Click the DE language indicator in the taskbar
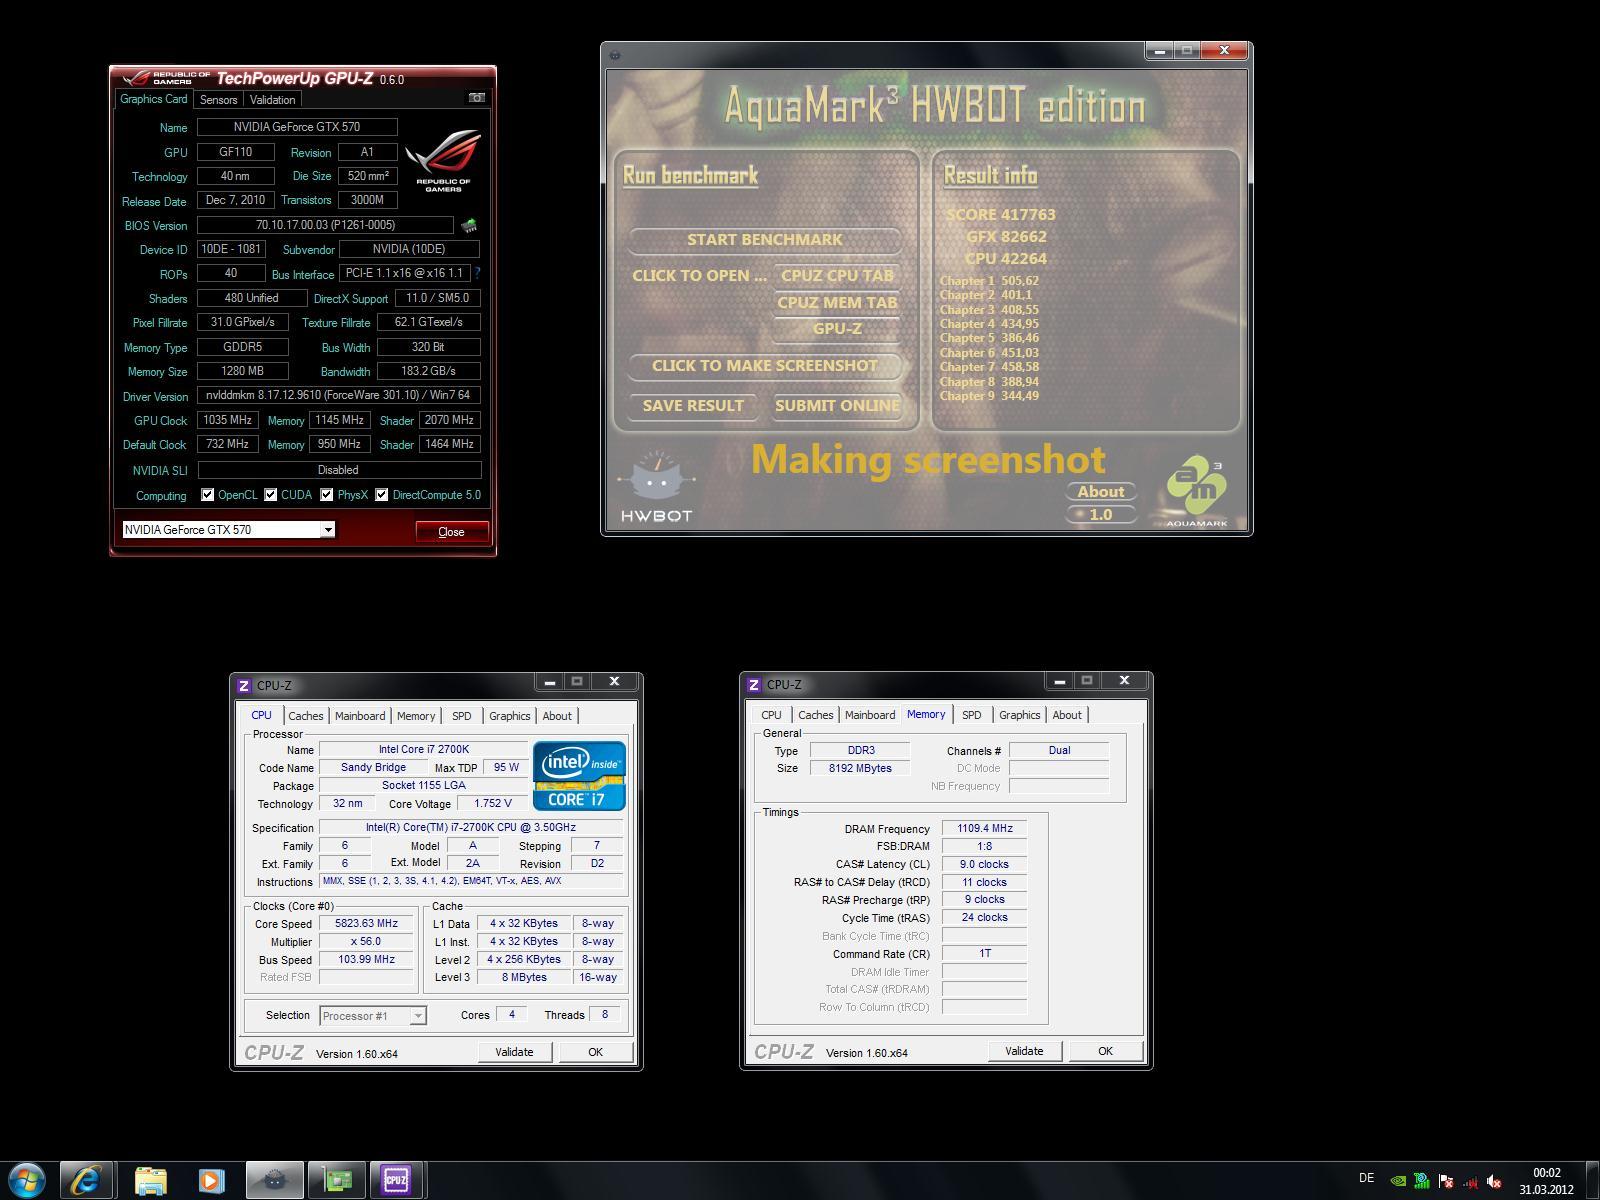This screenshot has width=1600, height=1200. (x=1367, y=1178)
